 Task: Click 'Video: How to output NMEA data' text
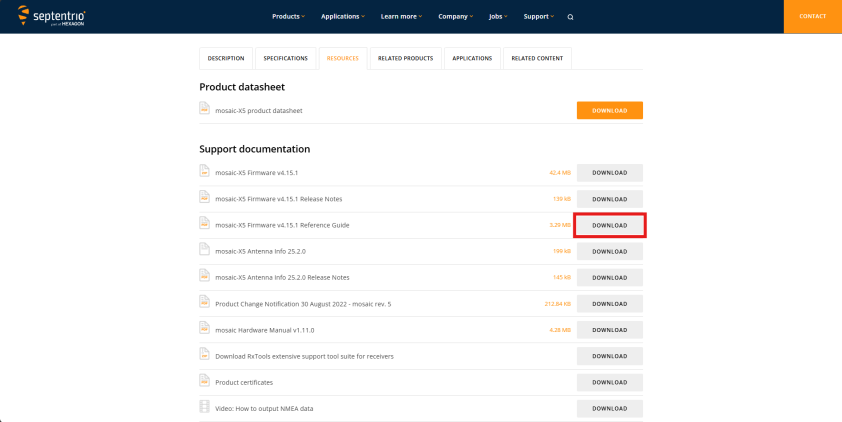[x=264, y=409]
